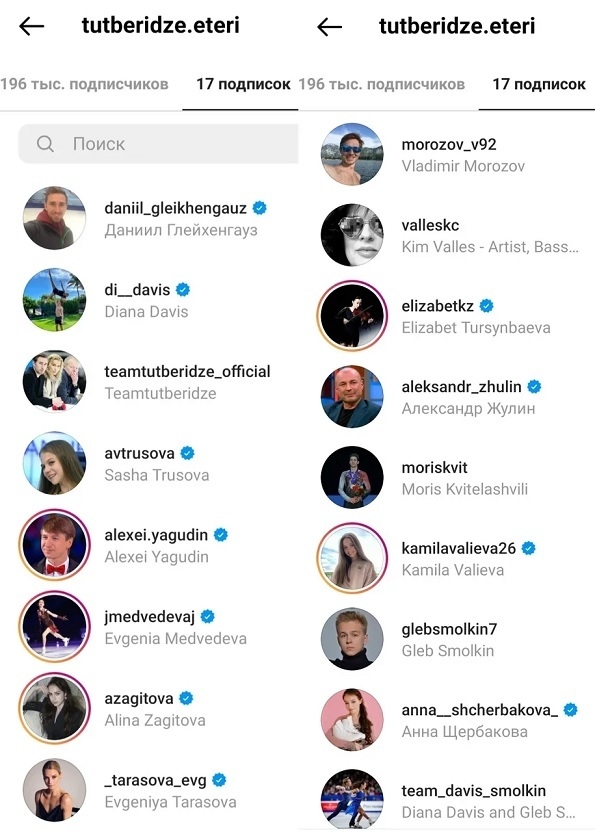Select left 17 подписок tab
595x832 pixels.
click(243, 84)
